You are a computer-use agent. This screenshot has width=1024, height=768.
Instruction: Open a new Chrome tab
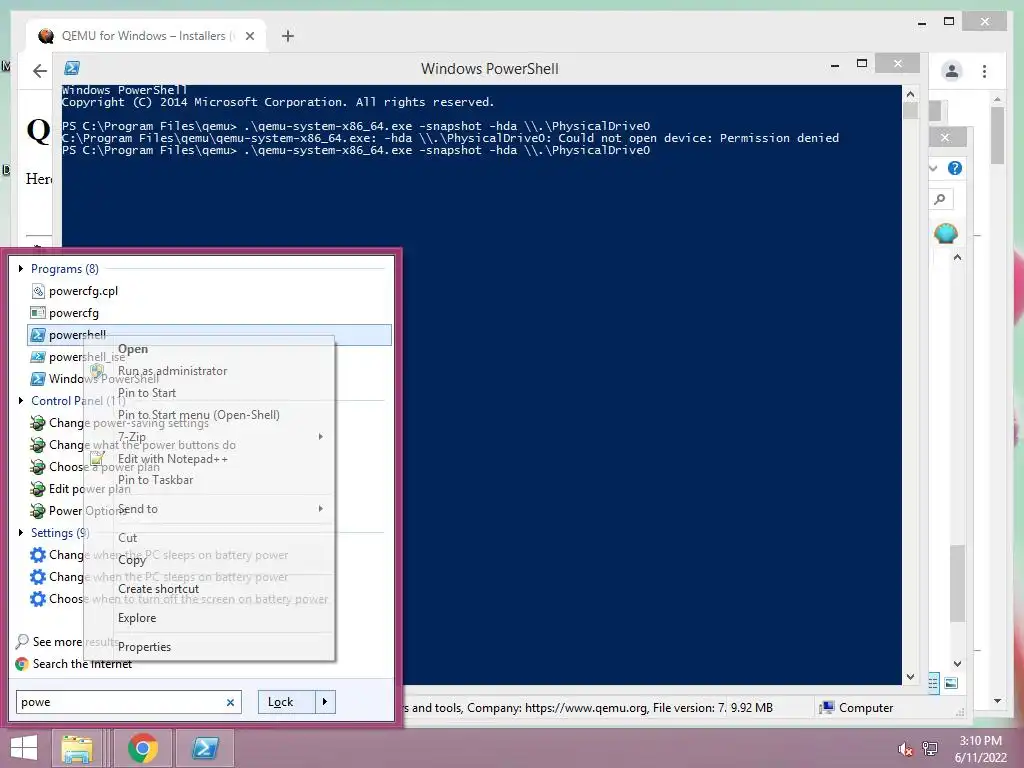[288, 36]
